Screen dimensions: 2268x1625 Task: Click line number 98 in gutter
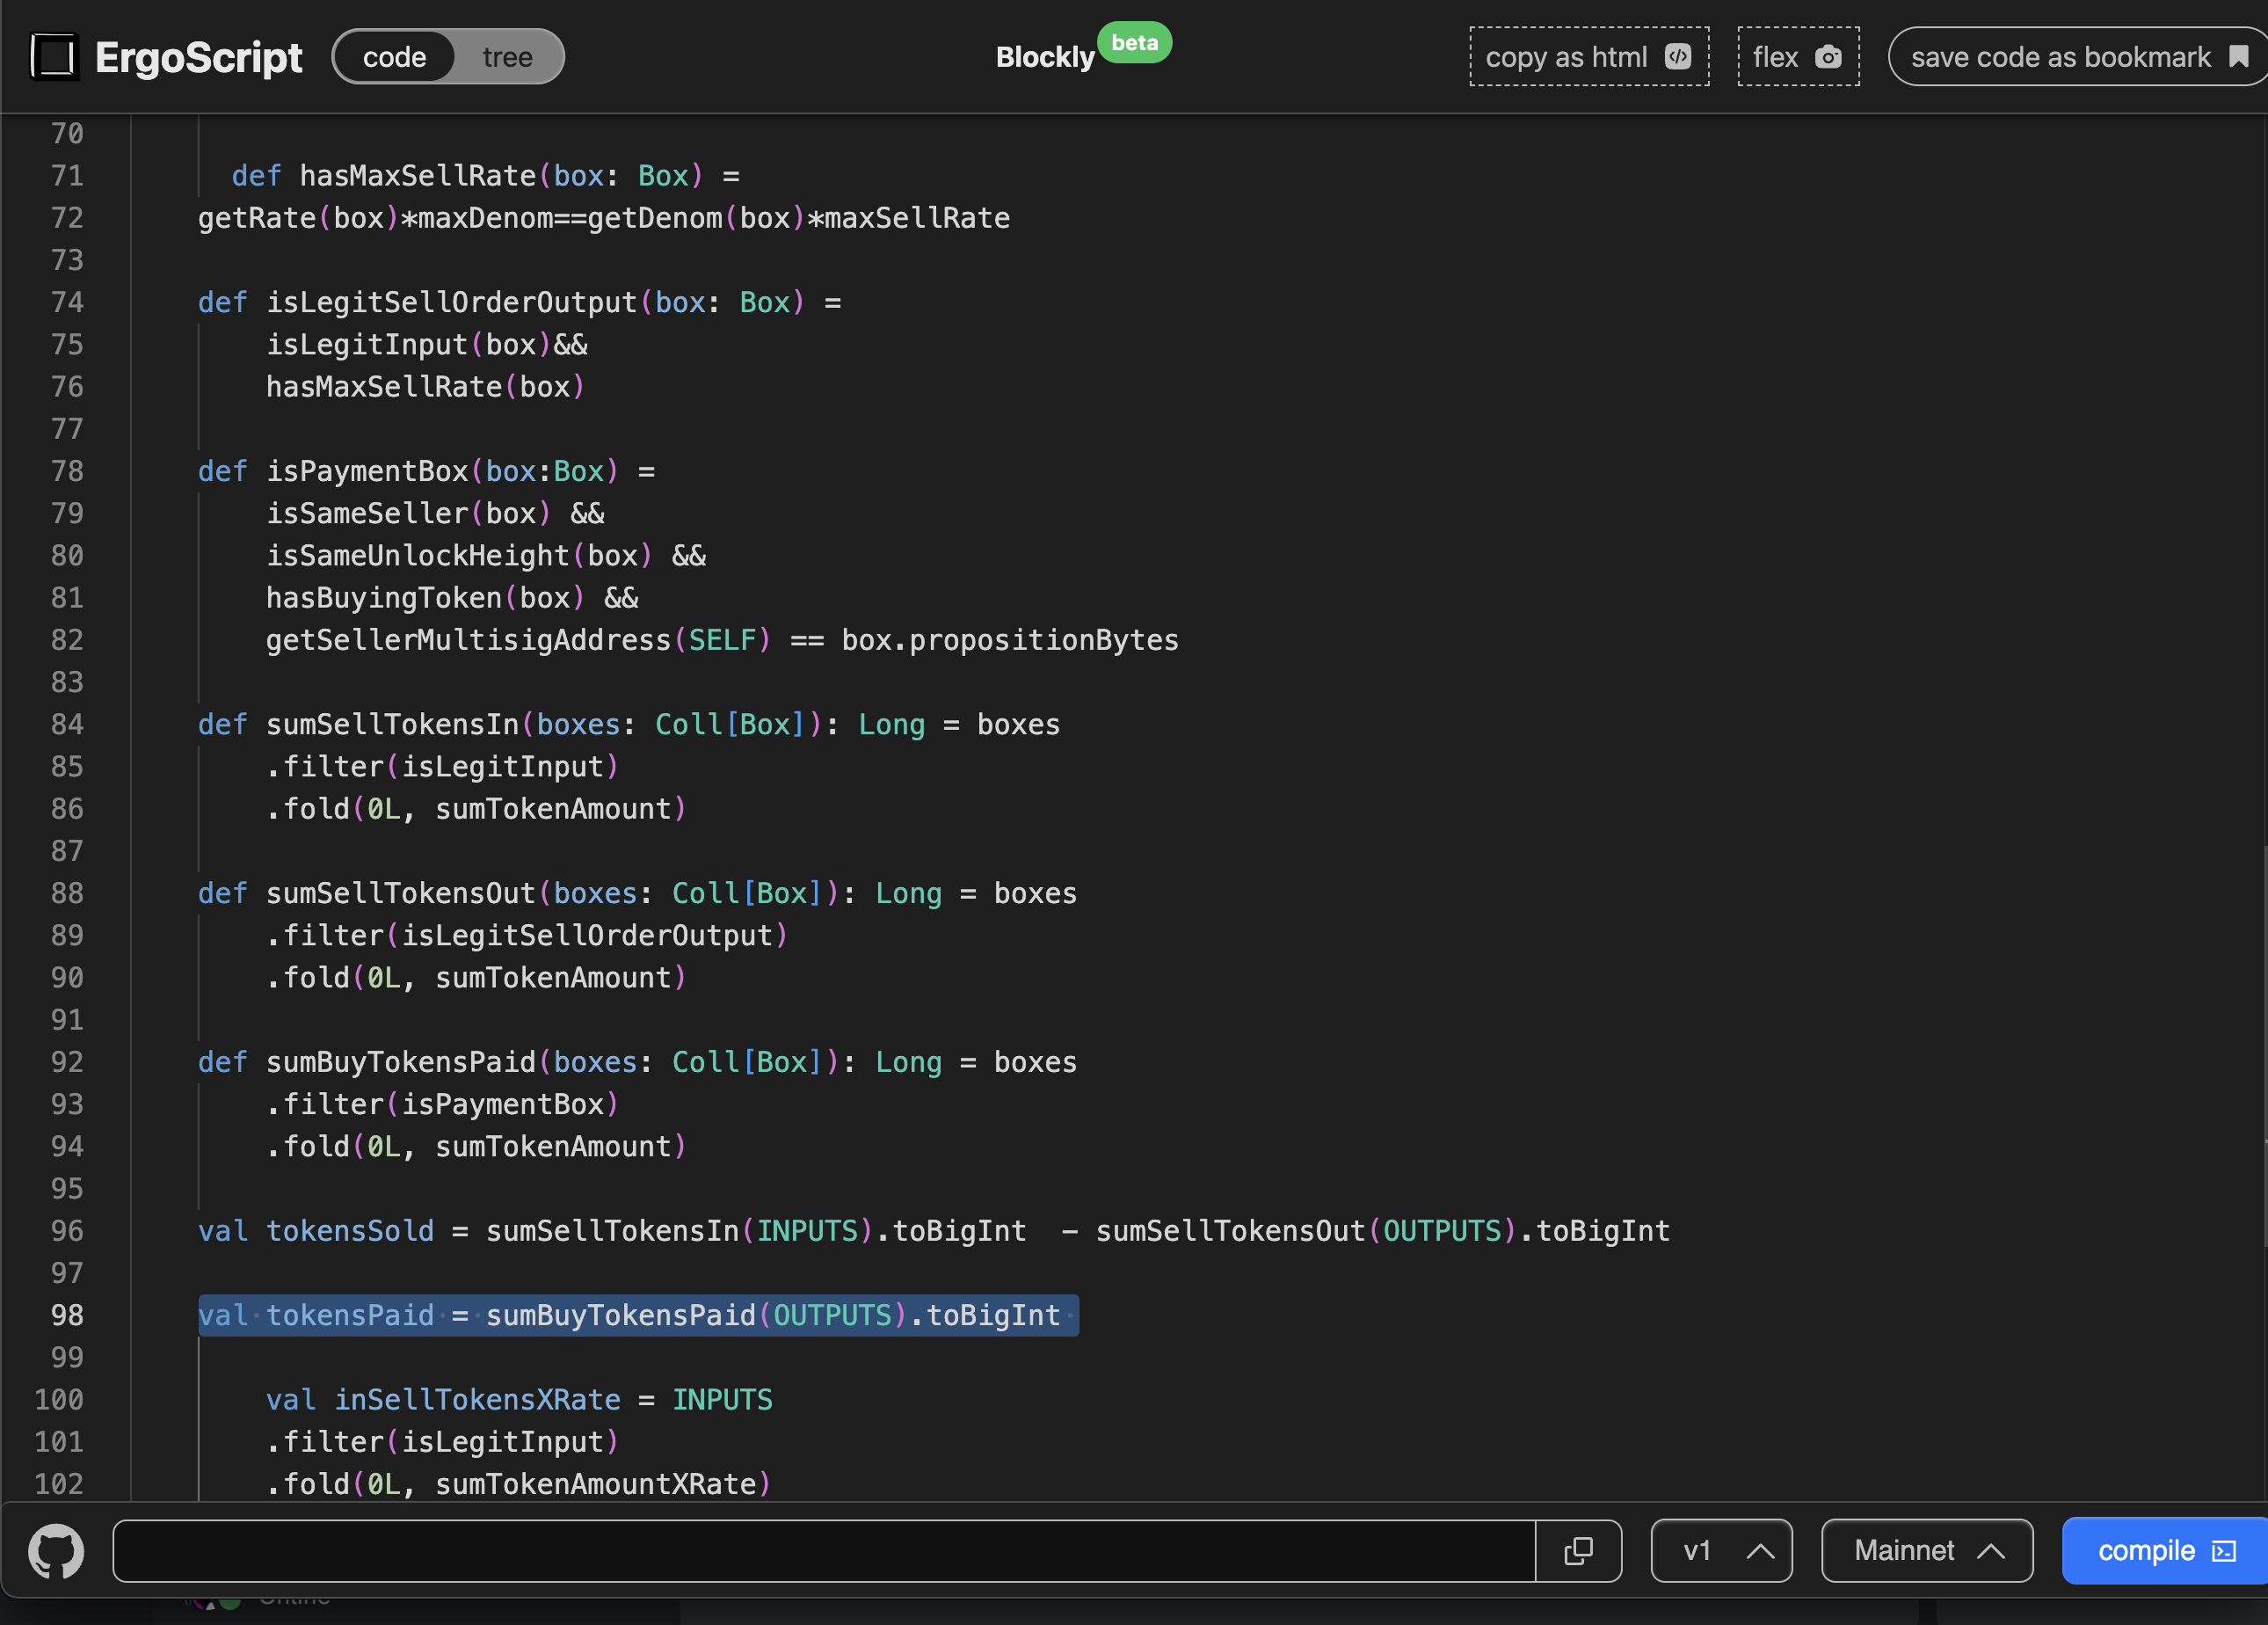(67, 1315)
